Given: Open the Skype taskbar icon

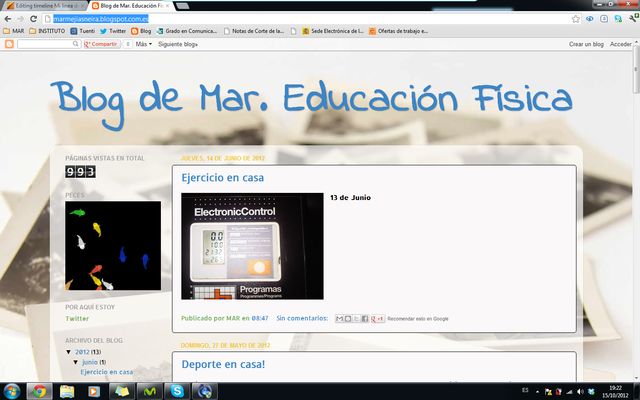Looking at the screenshot, I should point(177,392).
